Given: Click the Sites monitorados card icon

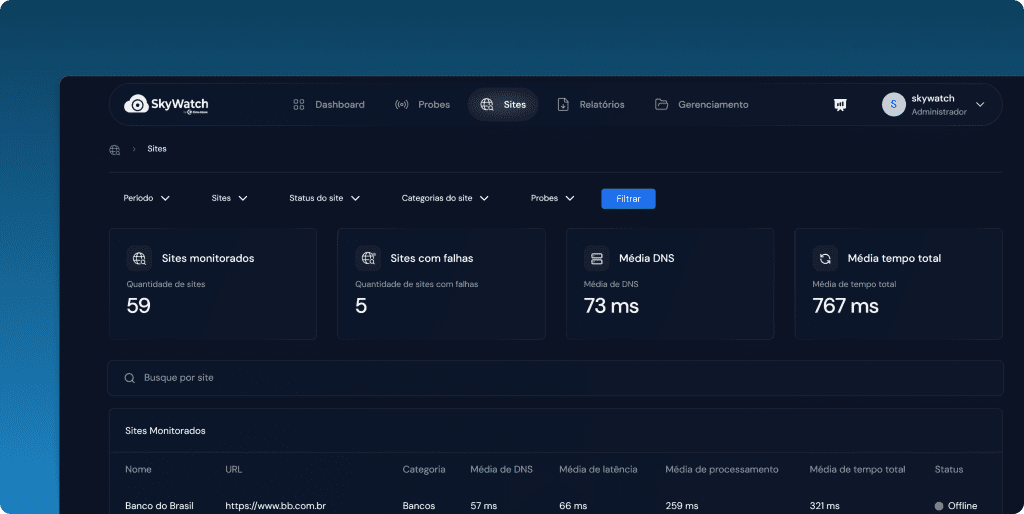Looking at the screenshot, I should pos(139,259).
